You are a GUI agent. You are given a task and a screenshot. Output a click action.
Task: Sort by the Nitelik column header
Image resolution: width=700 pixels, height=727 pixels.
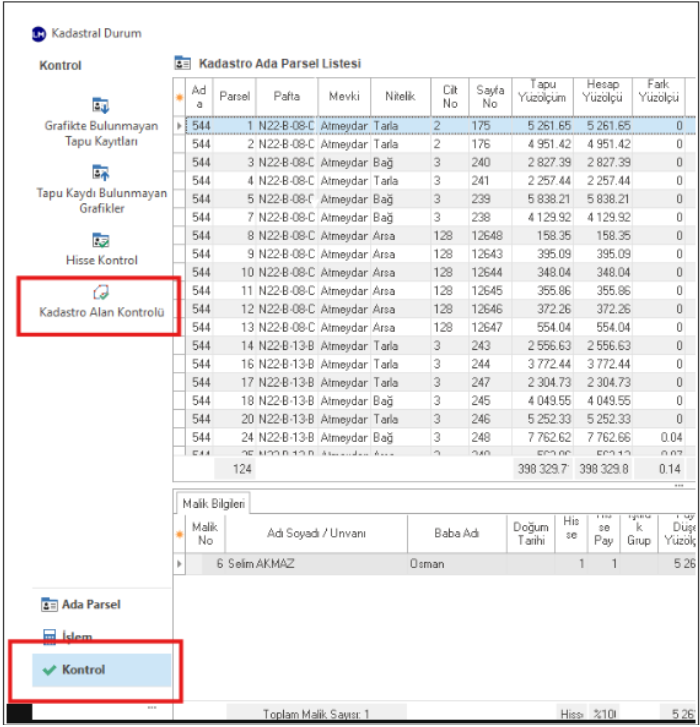tap(400, 97)
